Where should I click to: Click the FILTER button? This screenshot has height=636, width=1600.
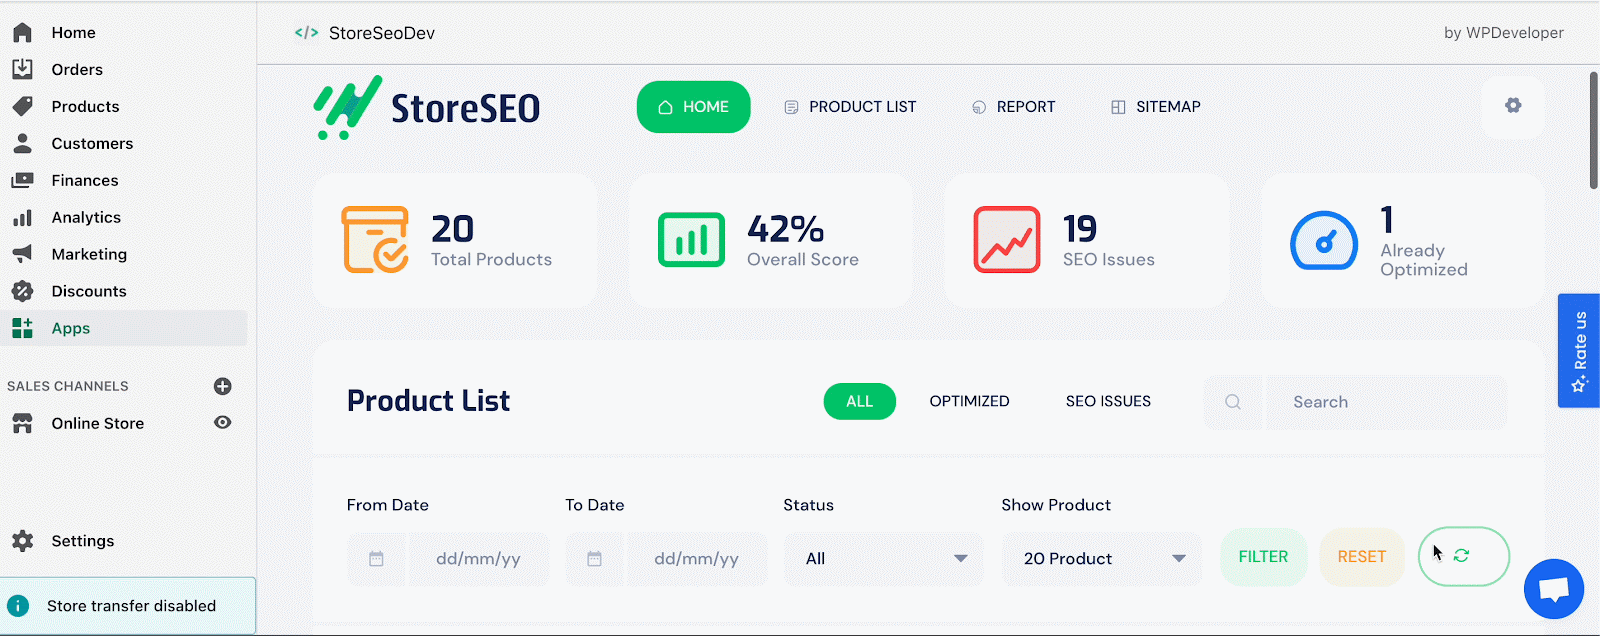[1263, 557]
